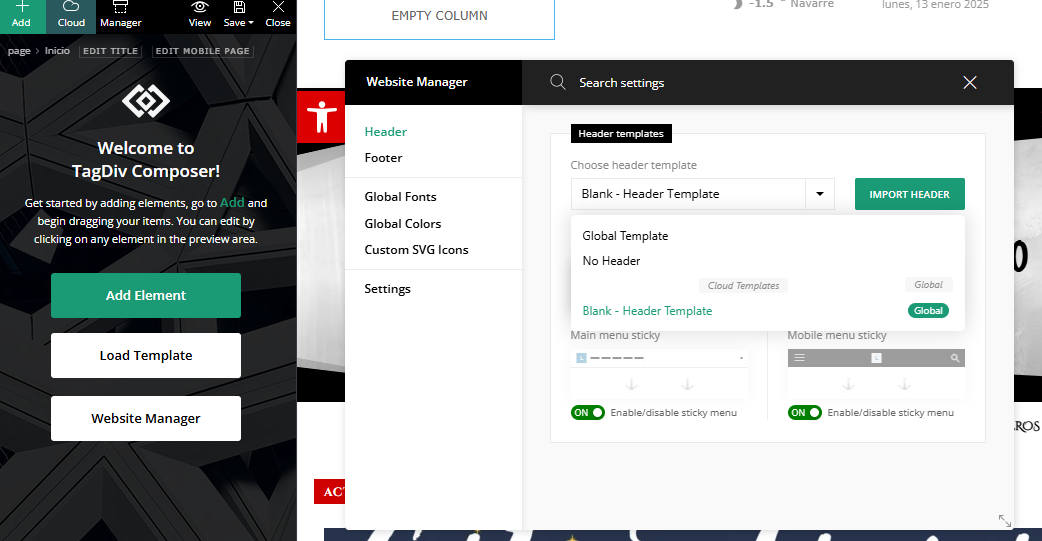Viewport: 1042px width, 541px height.
Task: Choose Blank - Header Template in list
Action: (x=647, y=311)
